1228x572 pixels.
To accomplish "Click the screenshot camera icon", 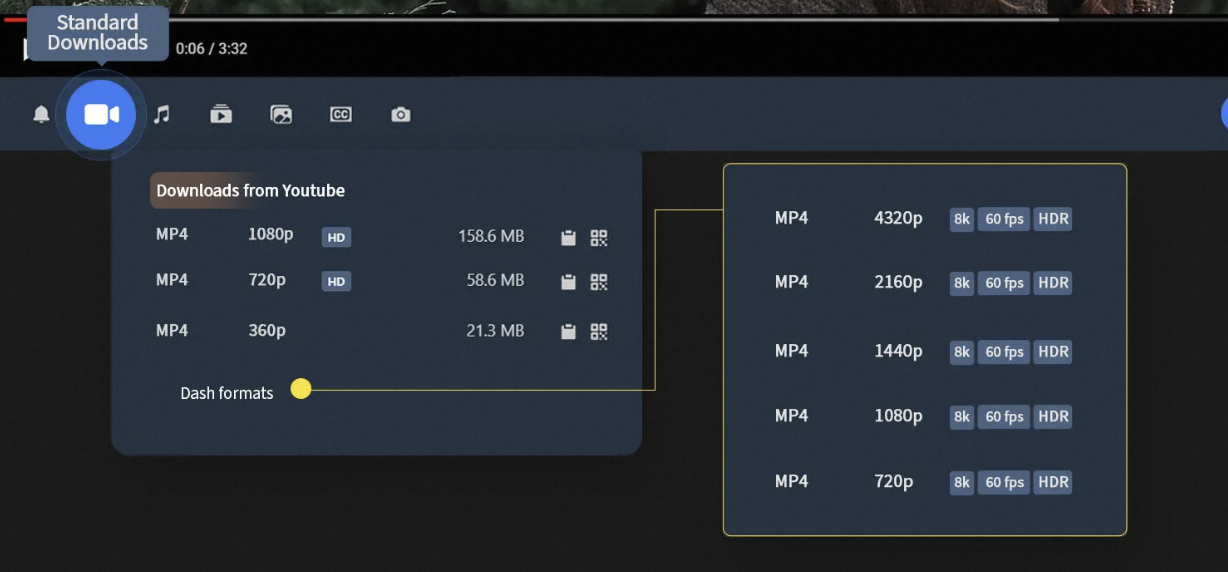I will pos(401,115).
